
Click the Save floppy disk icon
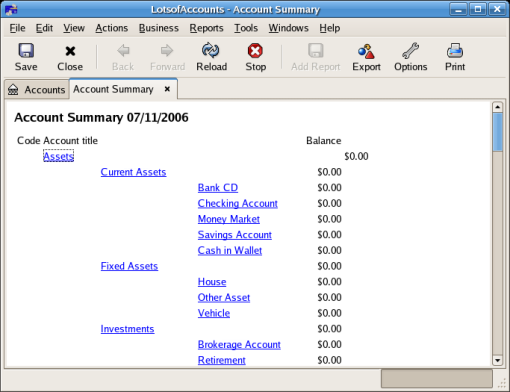(26, 51)
